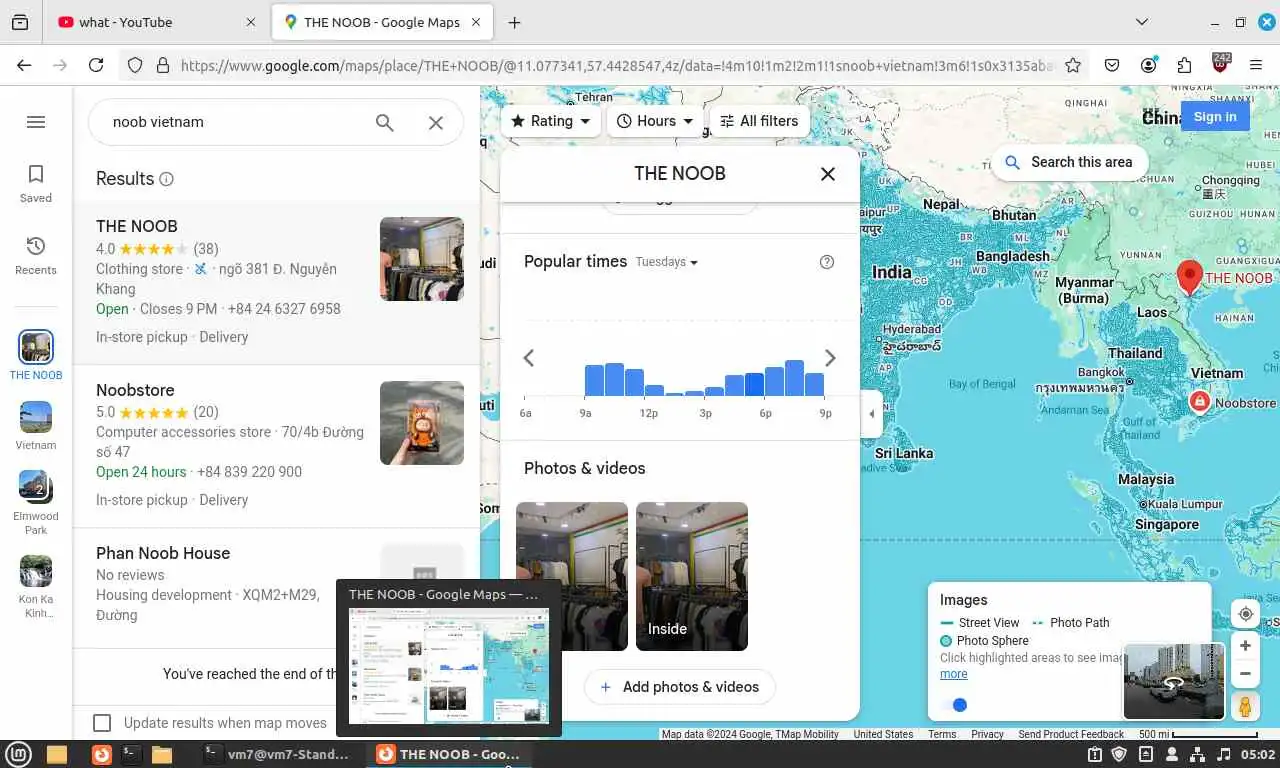Click the 'noob vietnam' search field
1280x768 pixels.
click(236, 122)
